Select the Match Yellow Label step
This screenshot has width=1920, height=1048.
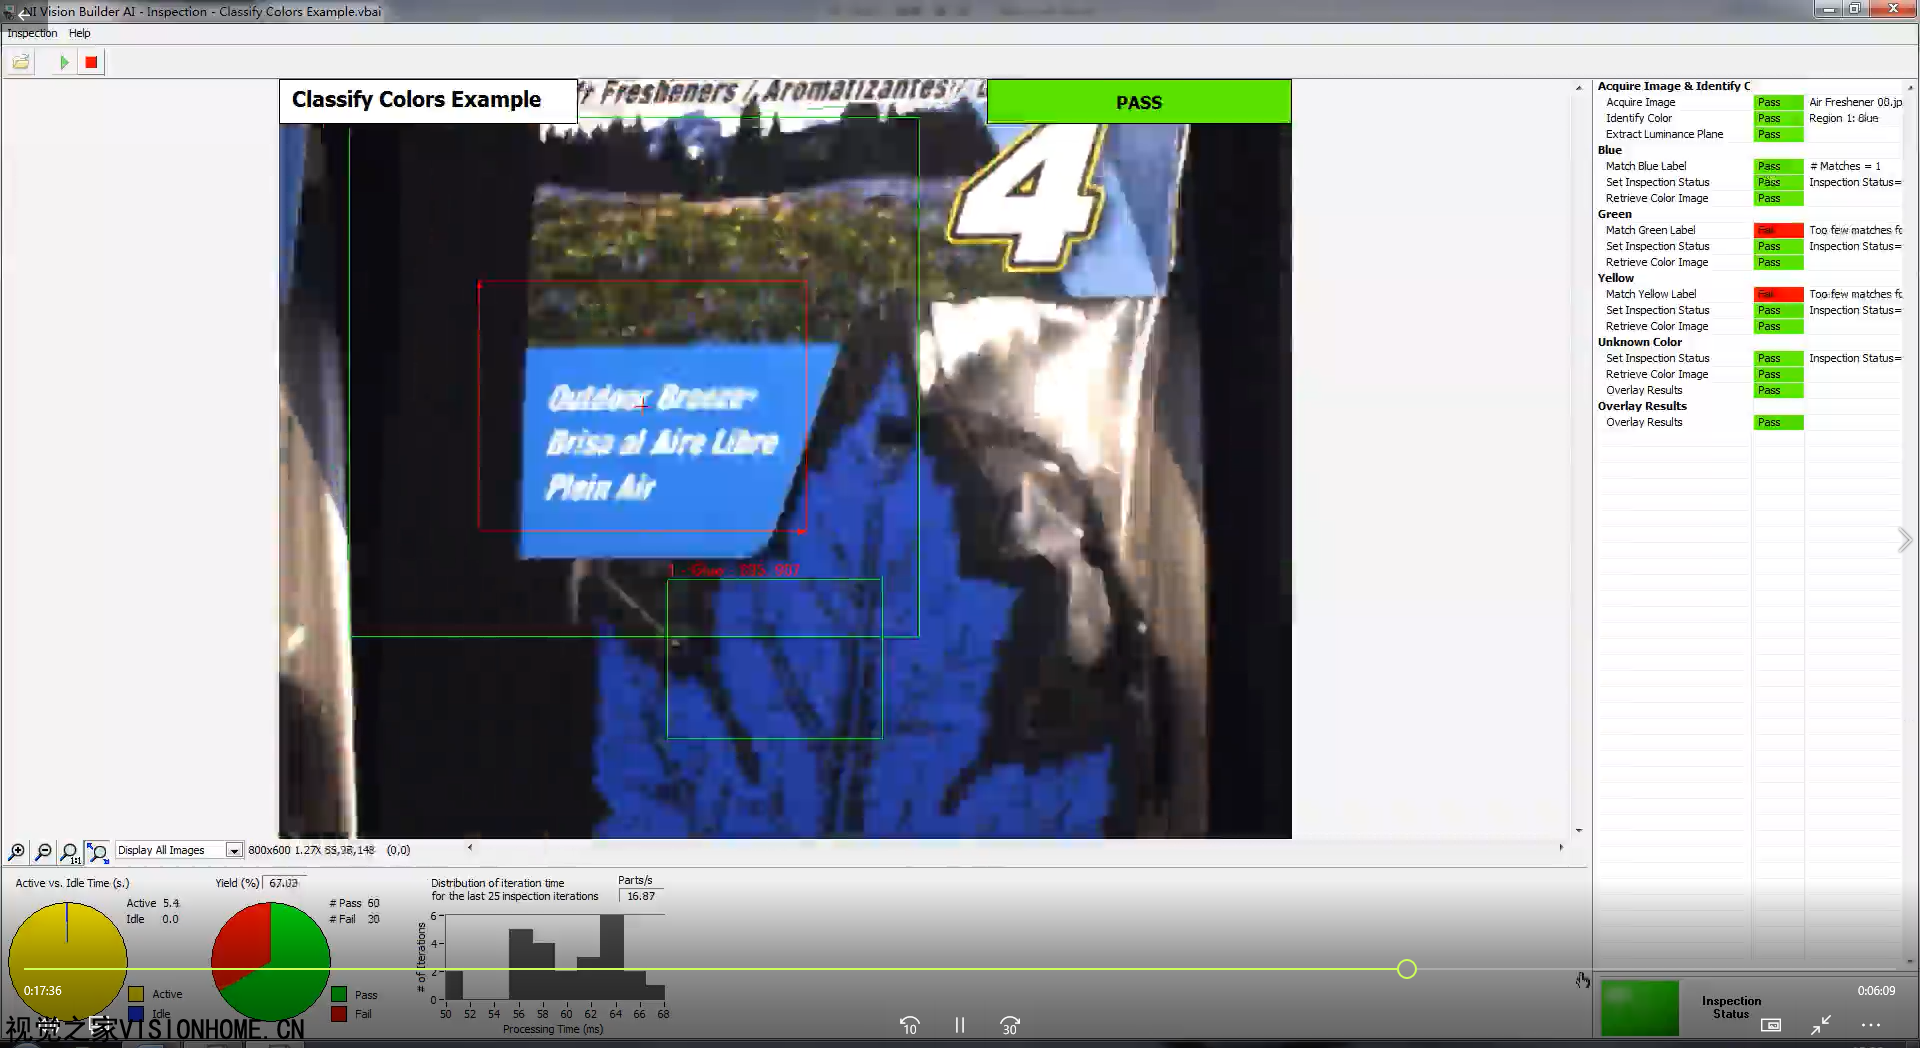point(1650,294)
